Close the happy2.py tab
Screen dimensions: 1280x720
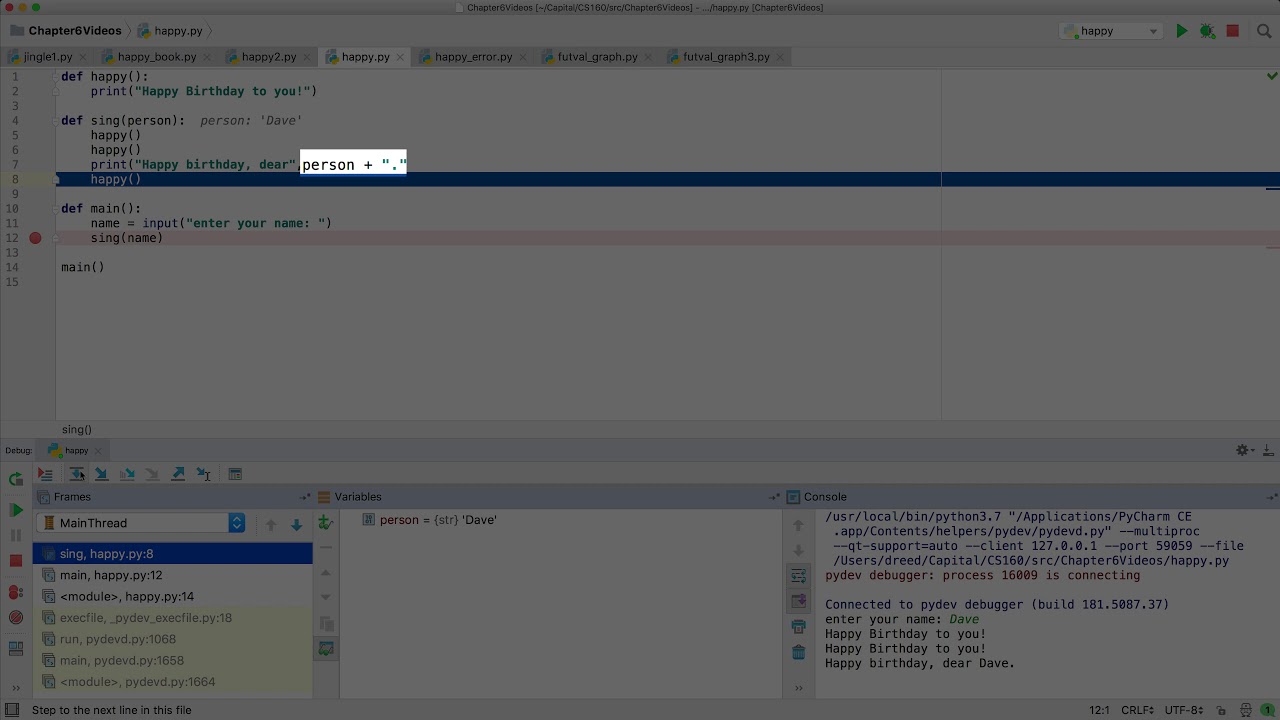308,57
